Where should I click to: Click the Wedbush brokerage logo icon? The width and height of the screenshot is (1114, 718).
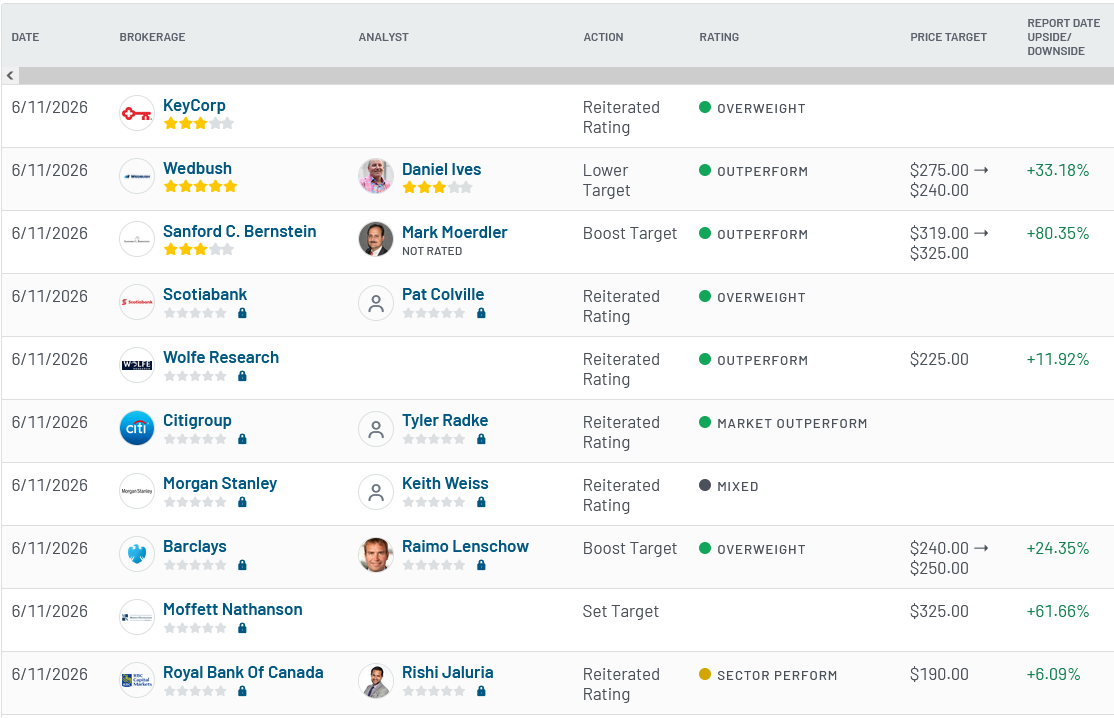[136, 176]
